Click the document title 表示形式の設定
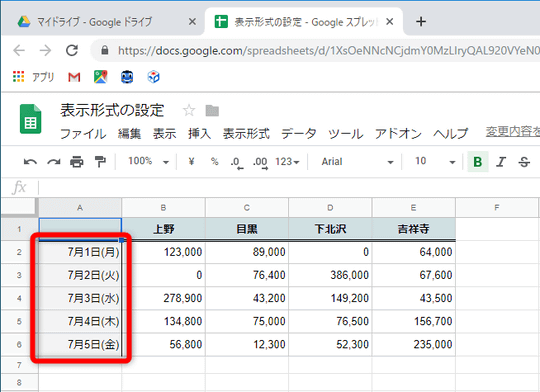The image size is (540, 392). [x=112, y=111]
